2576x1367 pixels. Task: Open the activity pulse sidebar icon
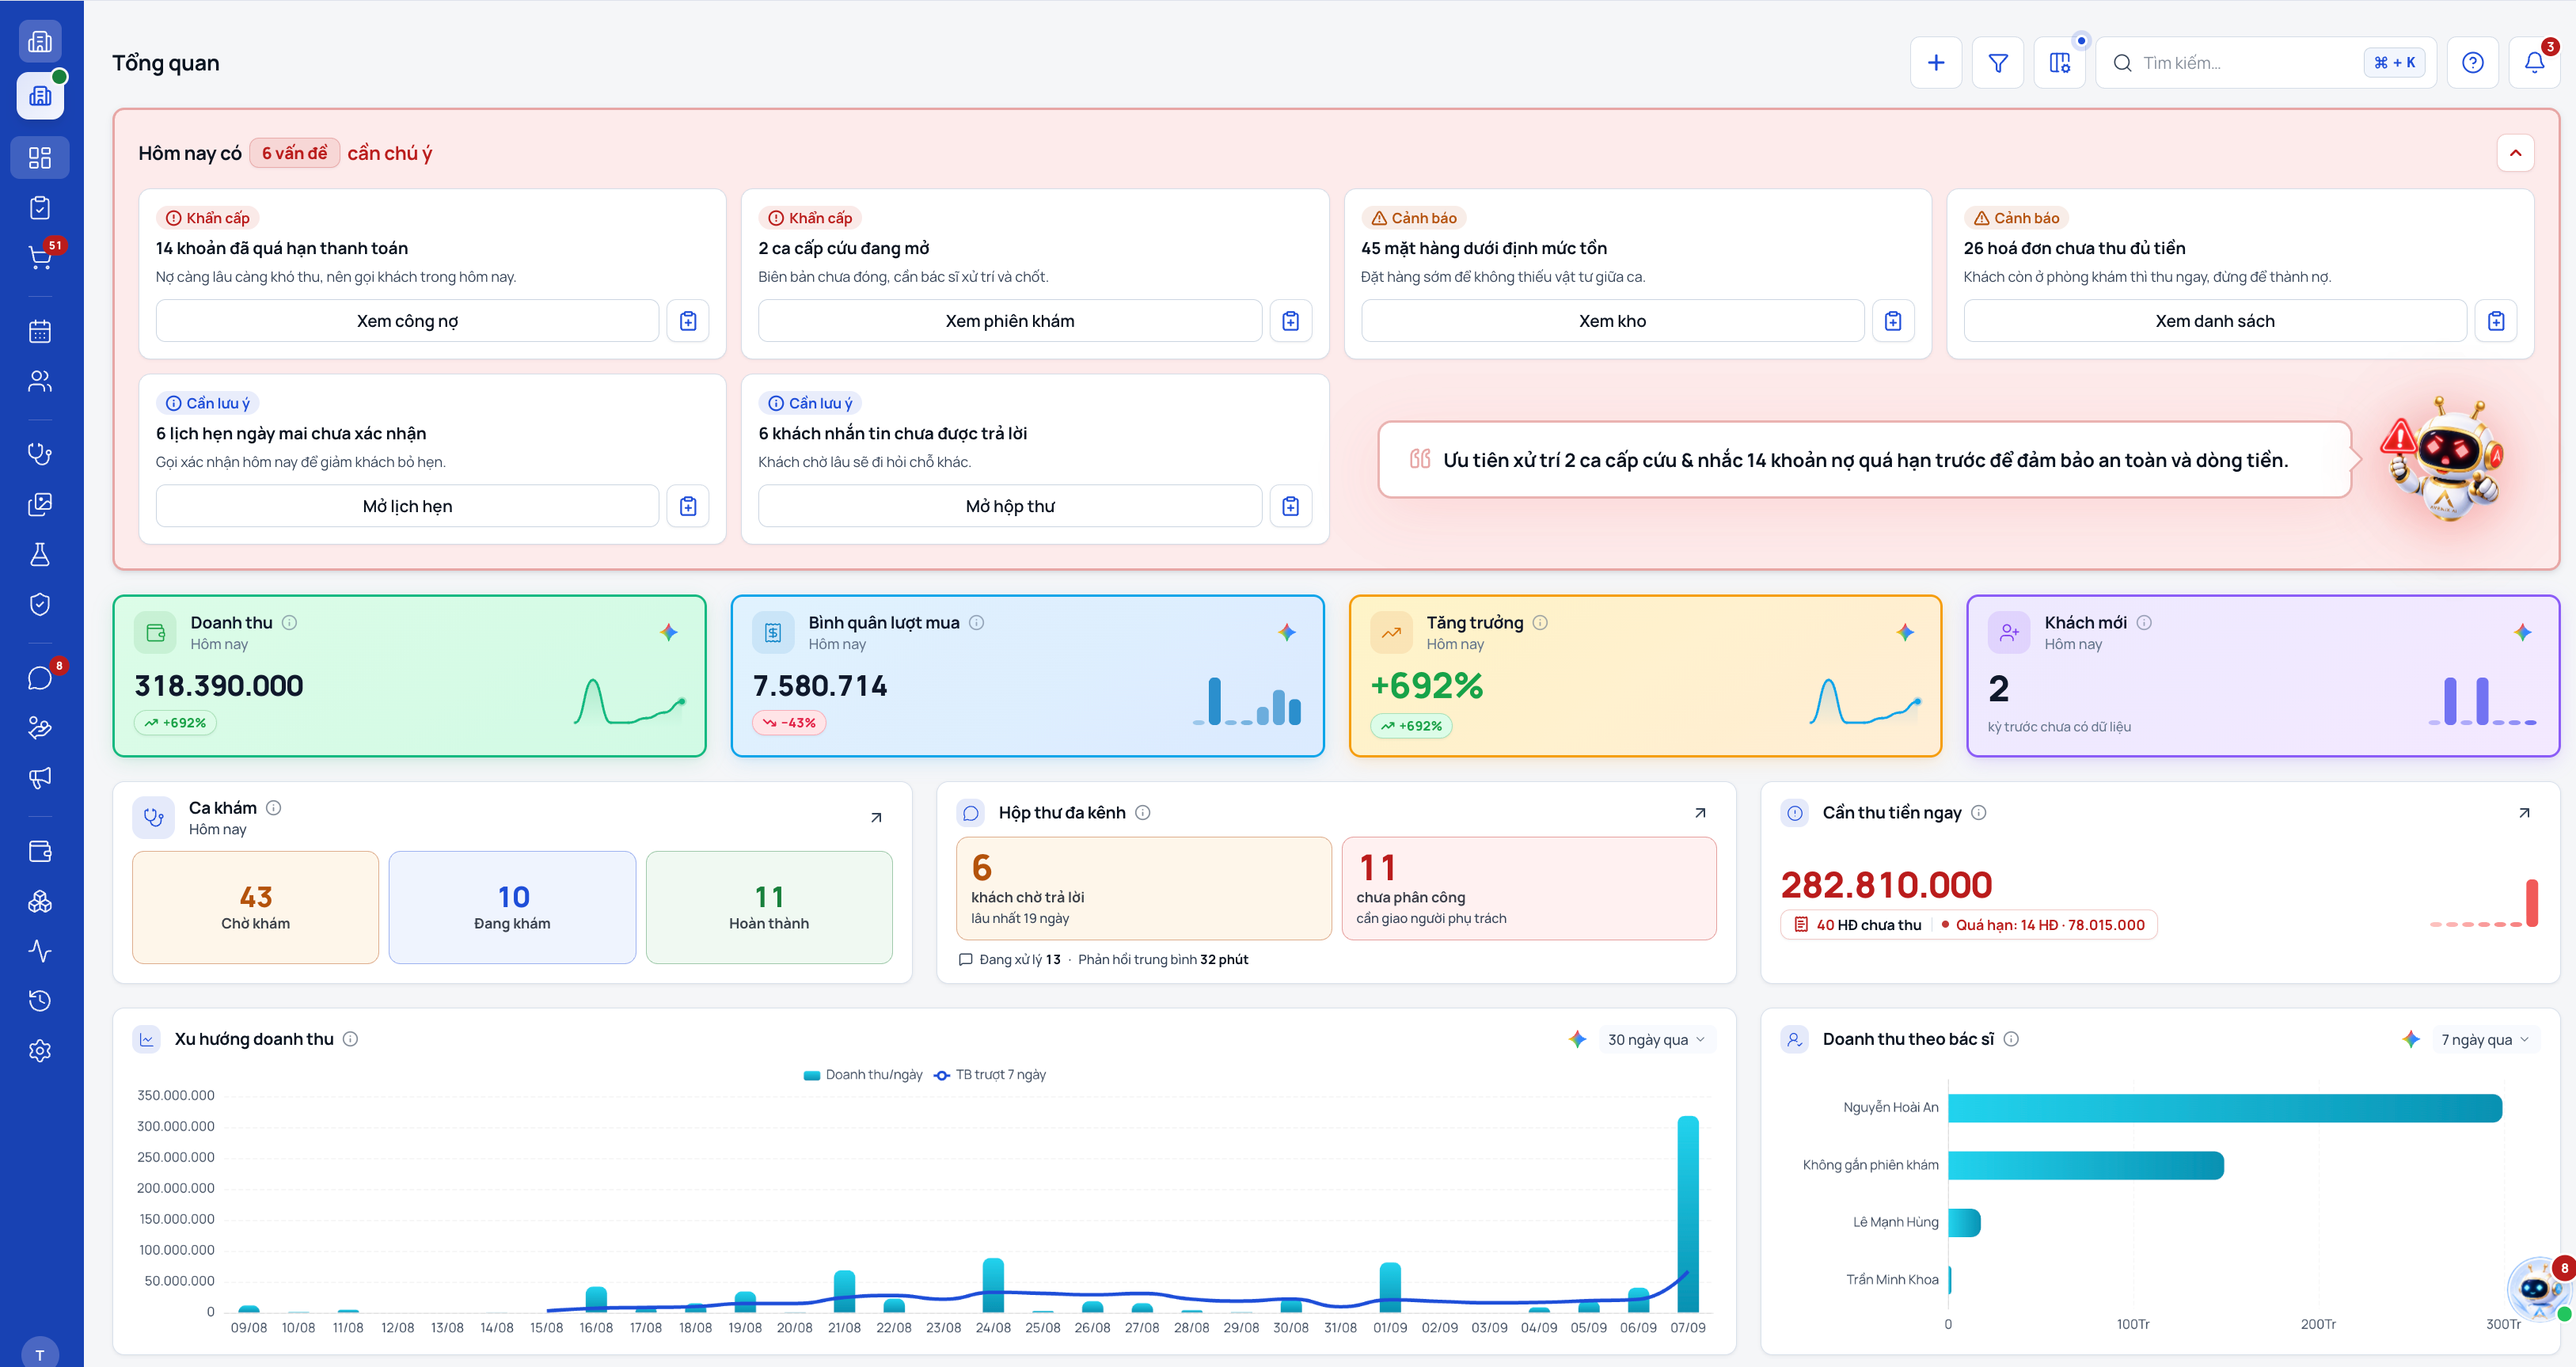click(x=40, y=951)
